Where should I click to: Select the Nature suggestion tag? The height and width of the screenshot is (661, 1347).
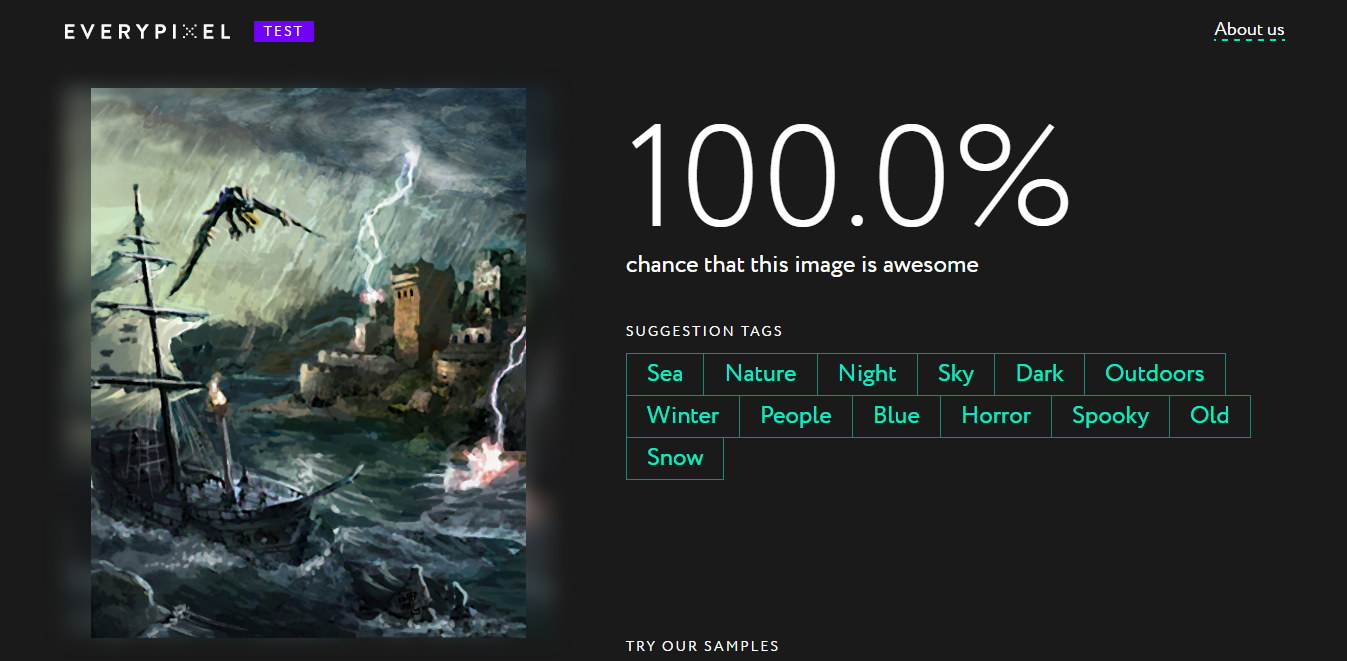(x=761, y=374)
